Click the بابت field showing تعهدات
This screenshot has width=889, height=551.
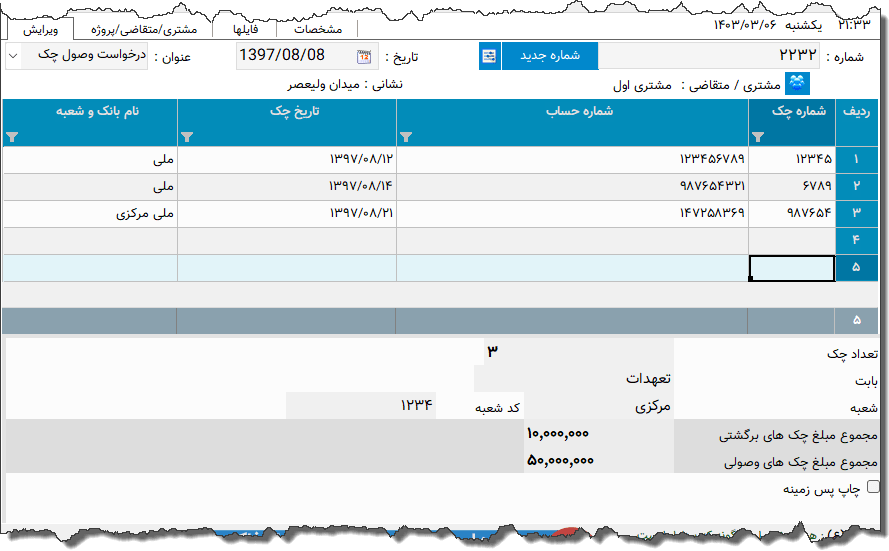(x=573, y=378)
